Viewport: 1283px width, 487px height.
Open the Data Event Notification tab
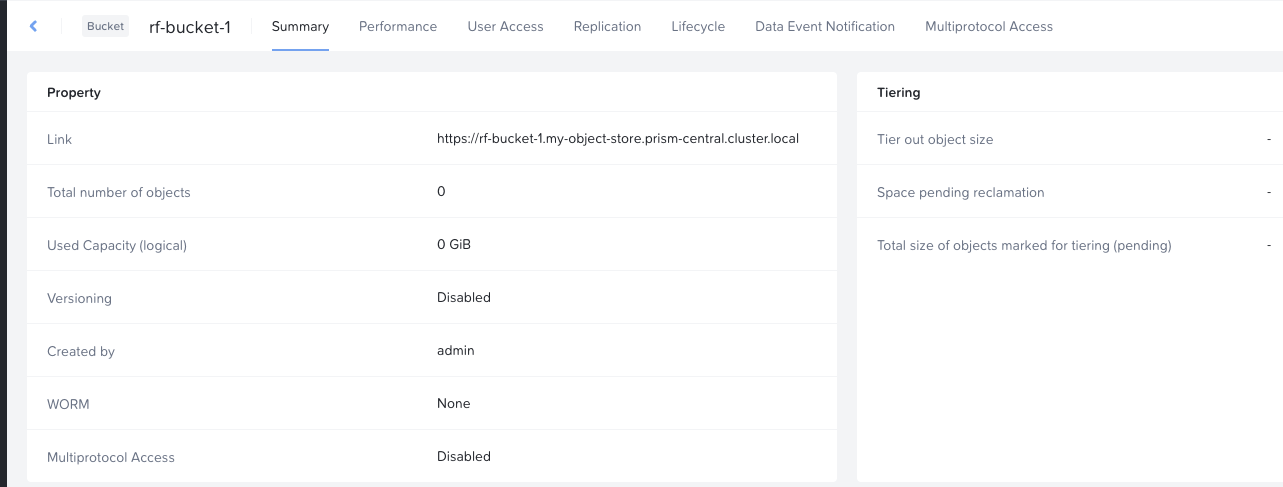(x=825, y=26)
